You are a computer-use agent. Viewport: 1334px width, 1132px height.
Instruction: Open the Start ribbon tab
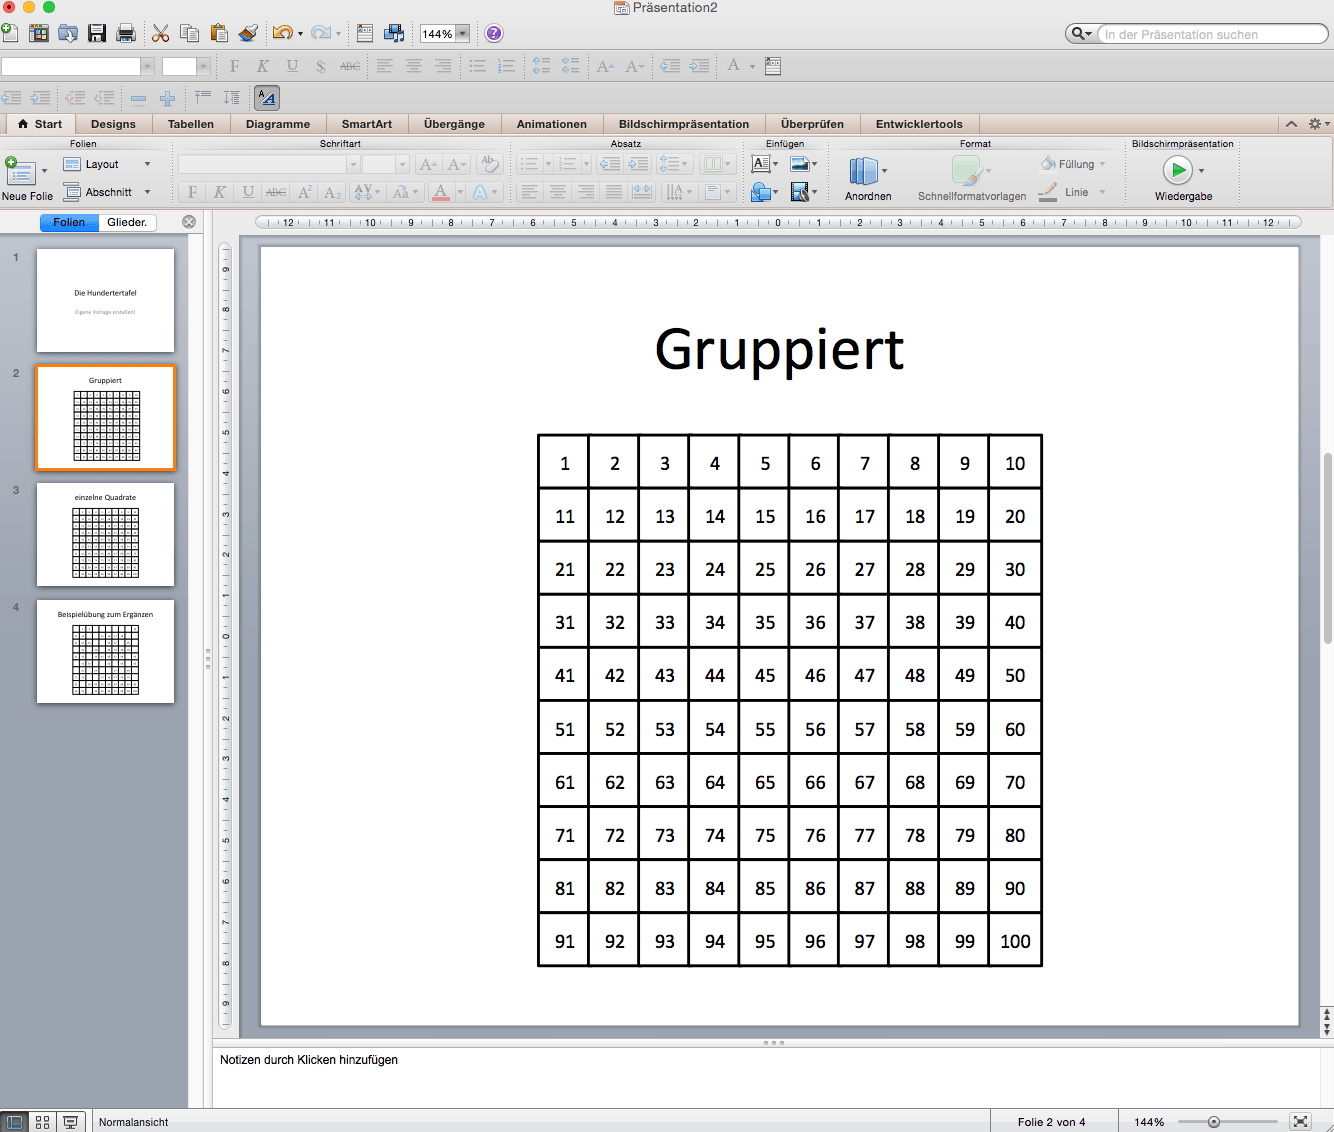(x=40, y=124)
